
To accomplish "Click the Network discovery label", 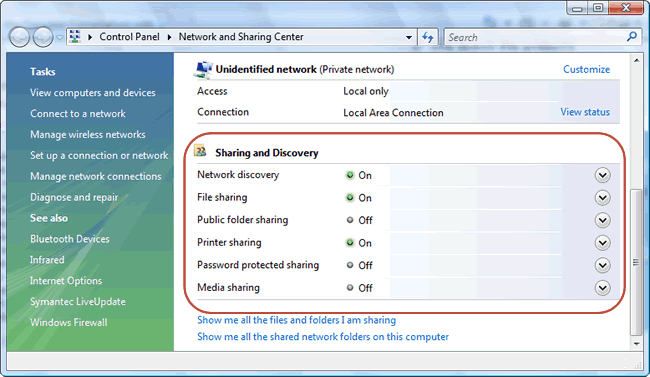I will click(x=238, y=175).
